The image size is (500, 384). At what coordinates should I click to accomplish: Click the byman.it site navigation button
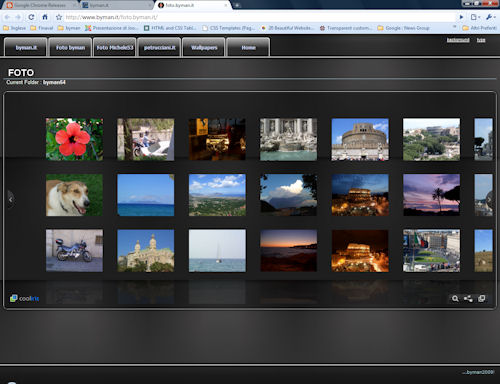point(26,47)
